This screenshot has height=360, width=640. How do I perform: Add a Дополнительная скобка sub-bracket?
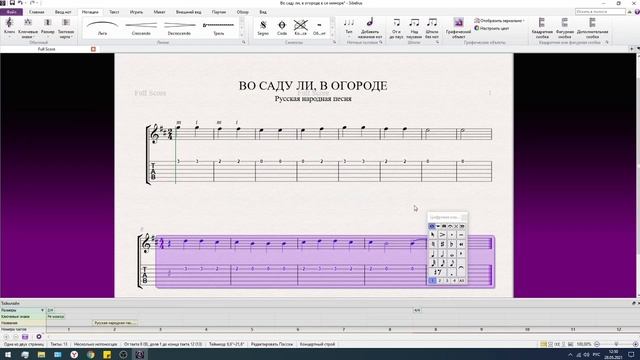(592, 27)
